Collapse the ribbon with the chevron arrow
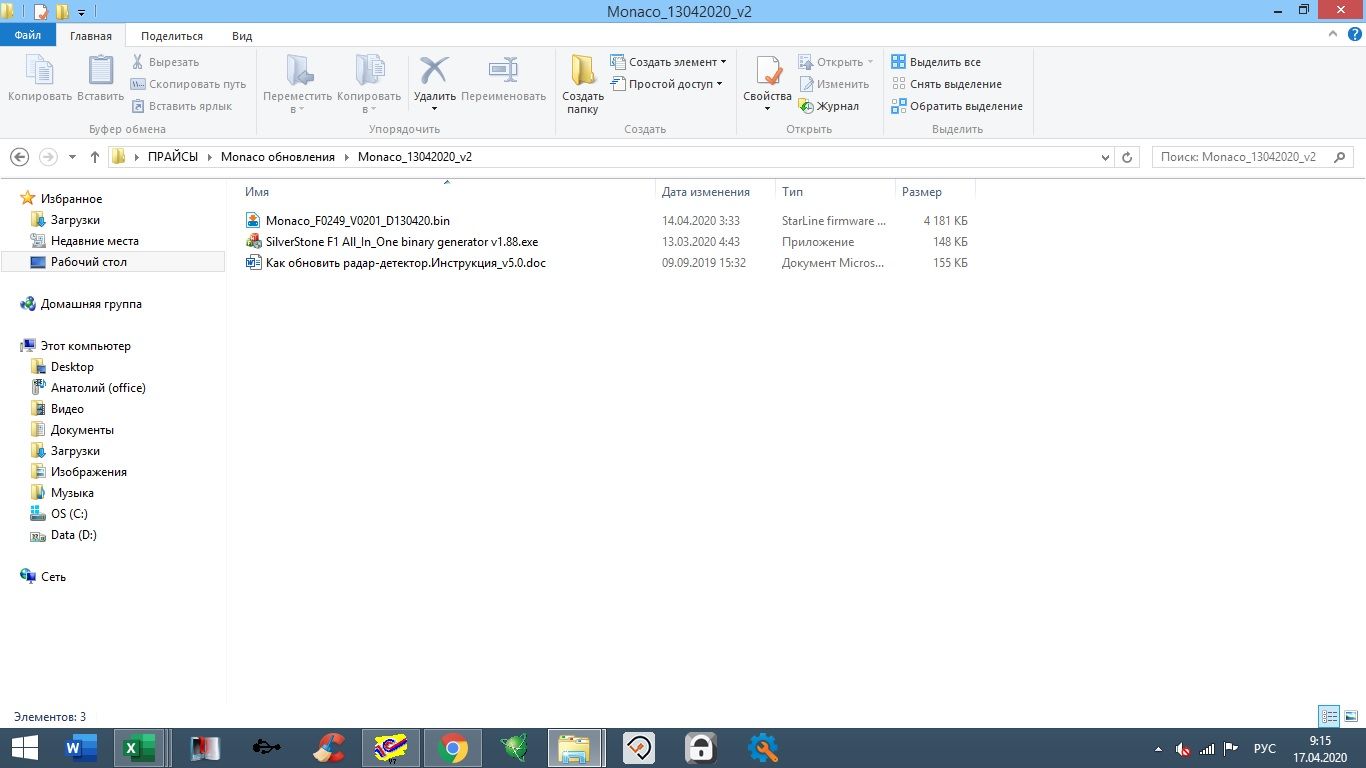1366x768 pixels. [x=1331, y=34]
